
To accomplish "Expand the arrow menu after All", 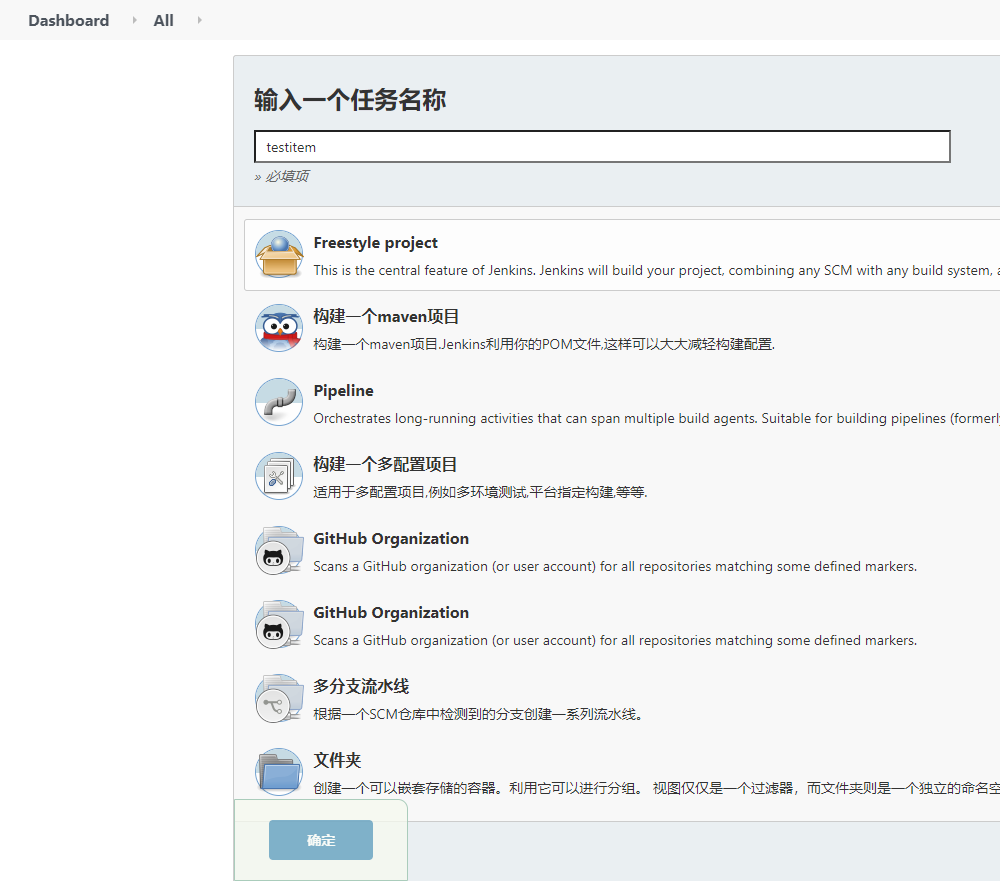I will pyautogui.click(x=199, y=20).
